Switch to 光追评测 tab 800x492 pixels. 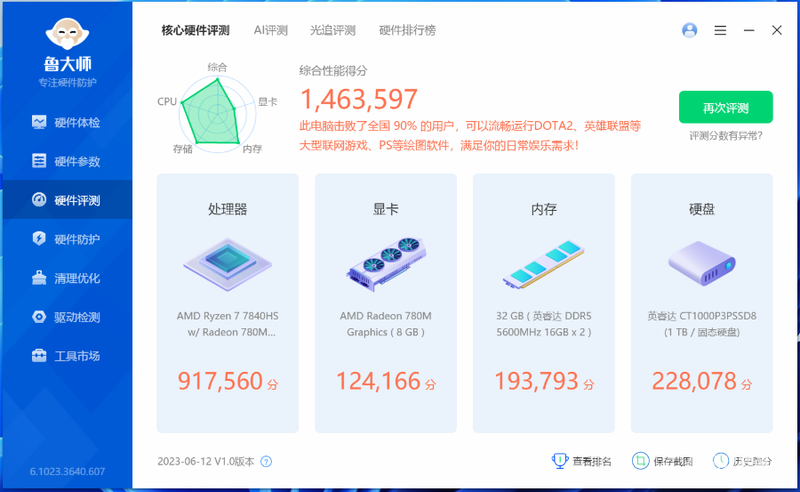point(333,31)
